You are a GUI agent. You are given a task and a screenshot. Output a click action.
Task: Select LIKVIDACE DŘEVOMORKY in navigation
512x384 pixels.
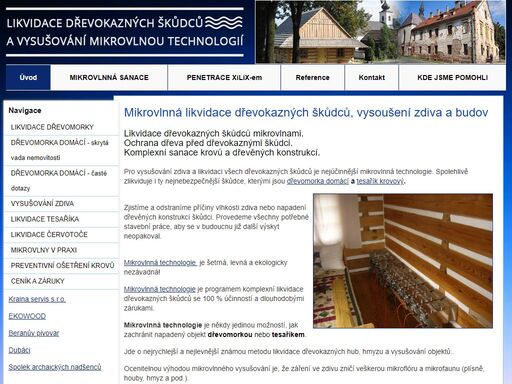point(62,127)
